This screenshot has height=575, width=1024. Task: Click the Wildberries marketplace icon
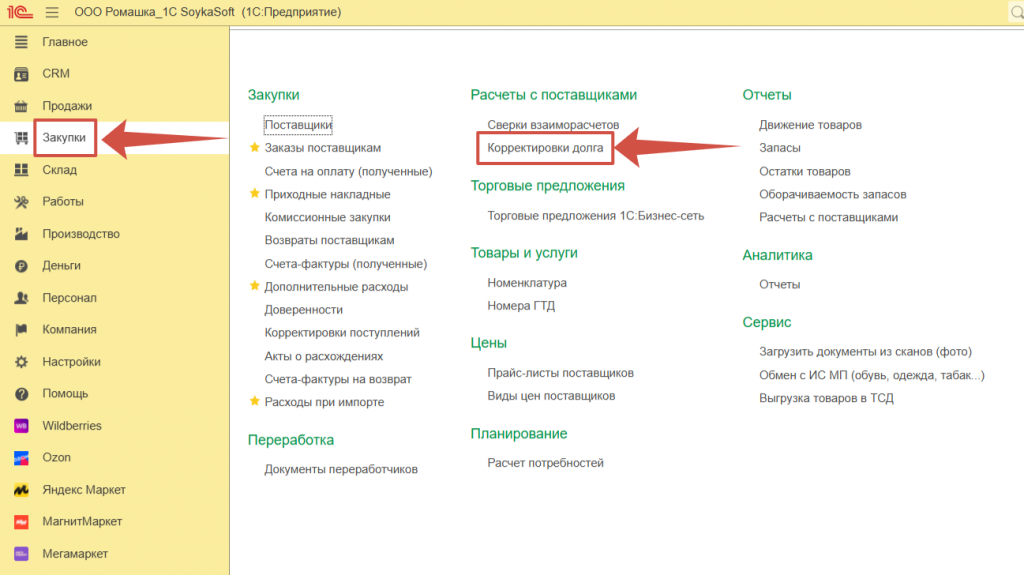(21, 426)
